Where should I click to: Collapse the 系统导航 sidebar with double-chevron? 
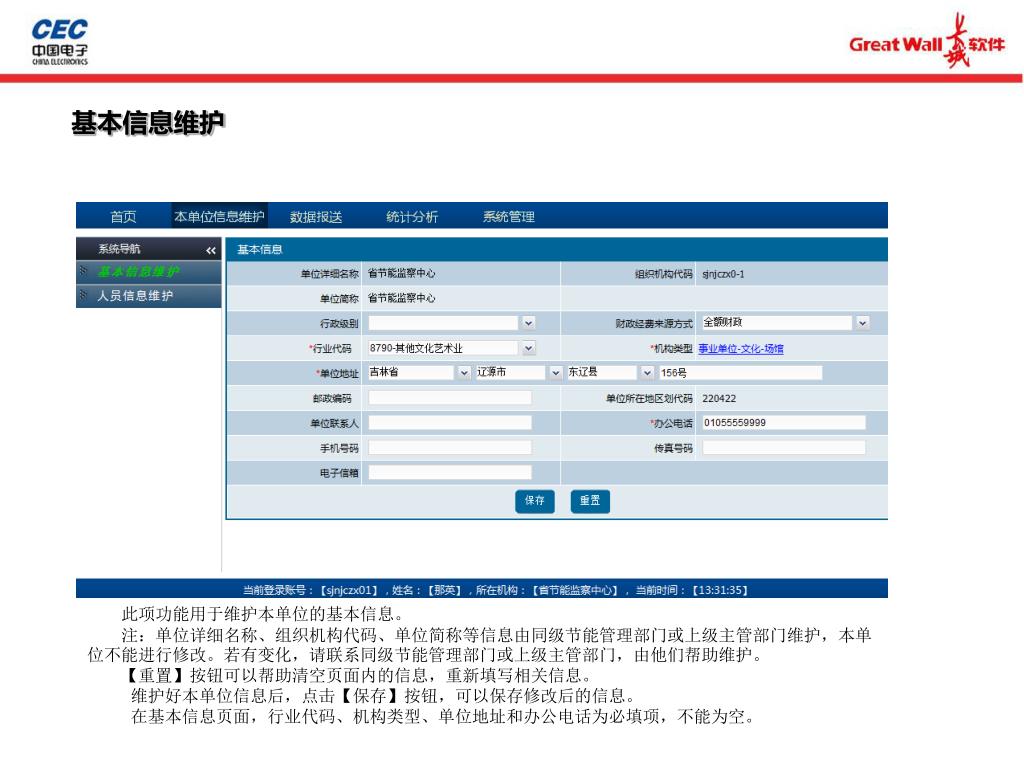[210, 250]
